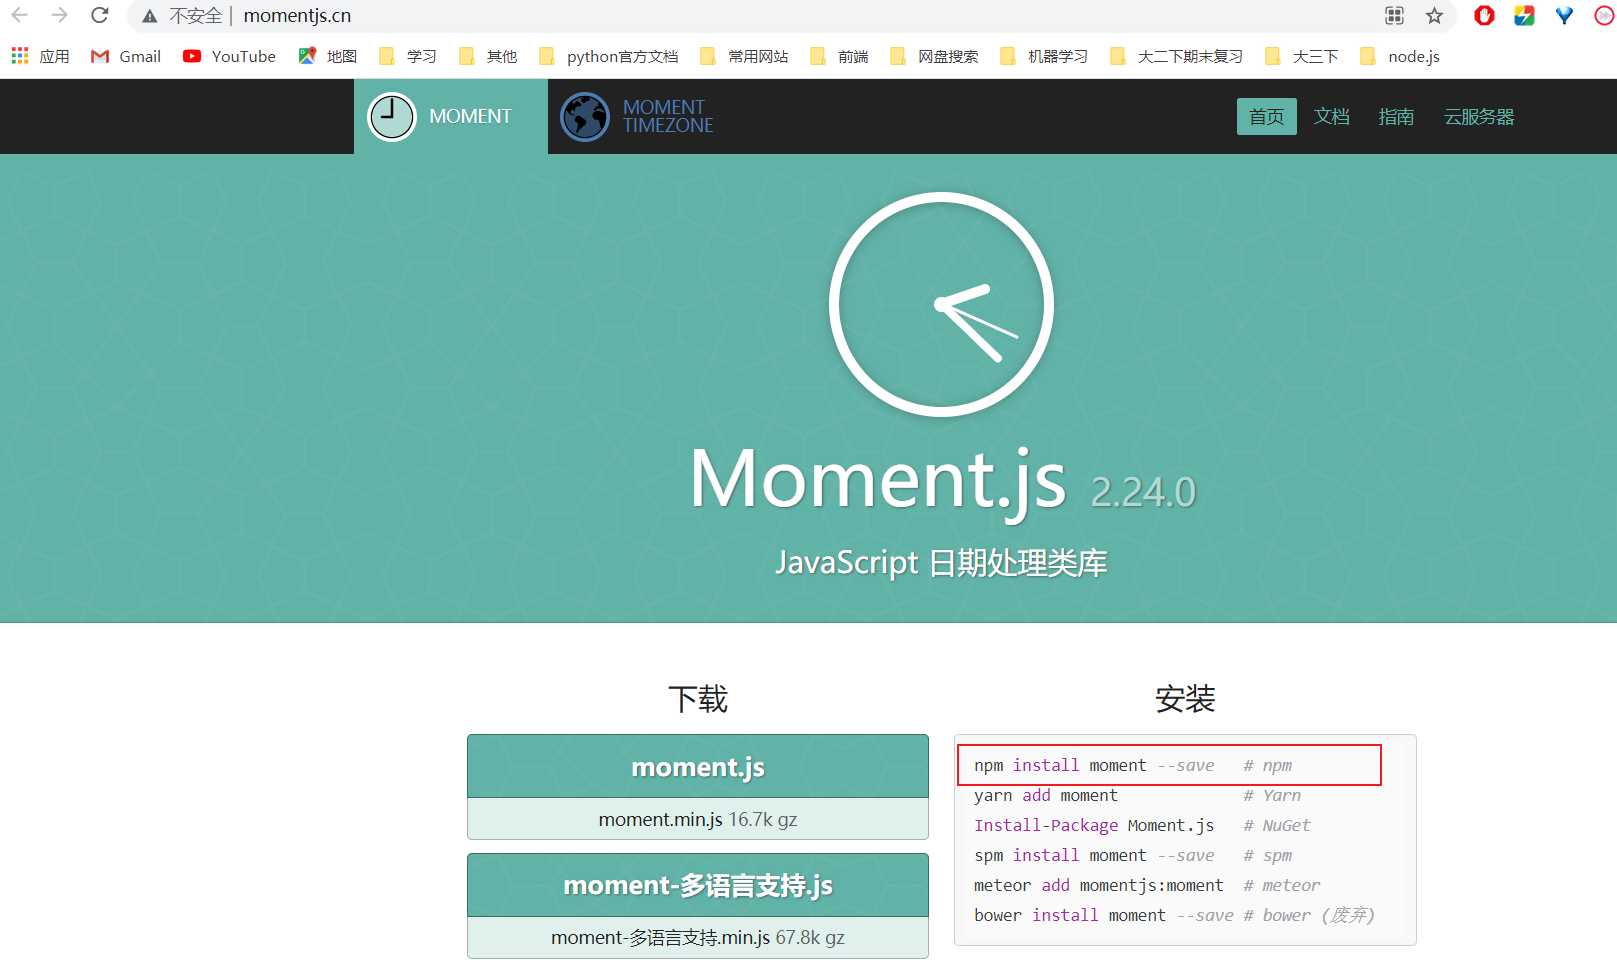1617x960 pixels.
Task: Open the apps grid icon in bookmarks bar
Action: tap(20, 56)
